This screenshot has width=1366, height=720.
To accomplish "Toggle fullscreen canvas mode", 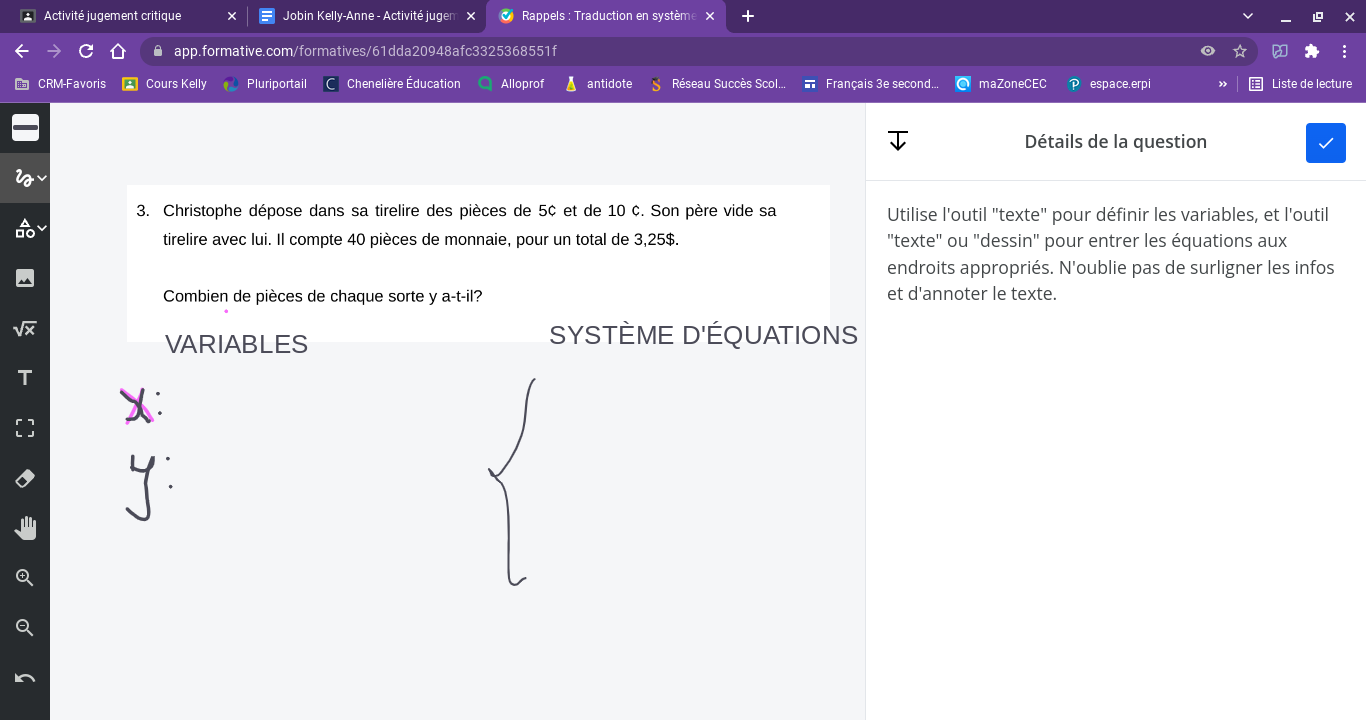I will coord(25,428).
